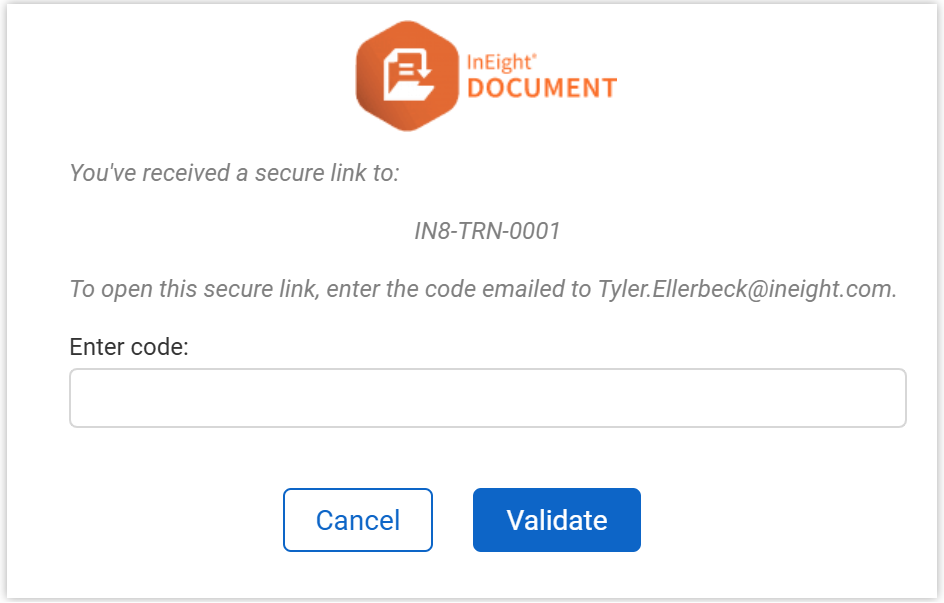This screenshot has width=944, height=603.
Task: Click the word "Cancel" on the outlined button
Action: (x=358, y=520)
